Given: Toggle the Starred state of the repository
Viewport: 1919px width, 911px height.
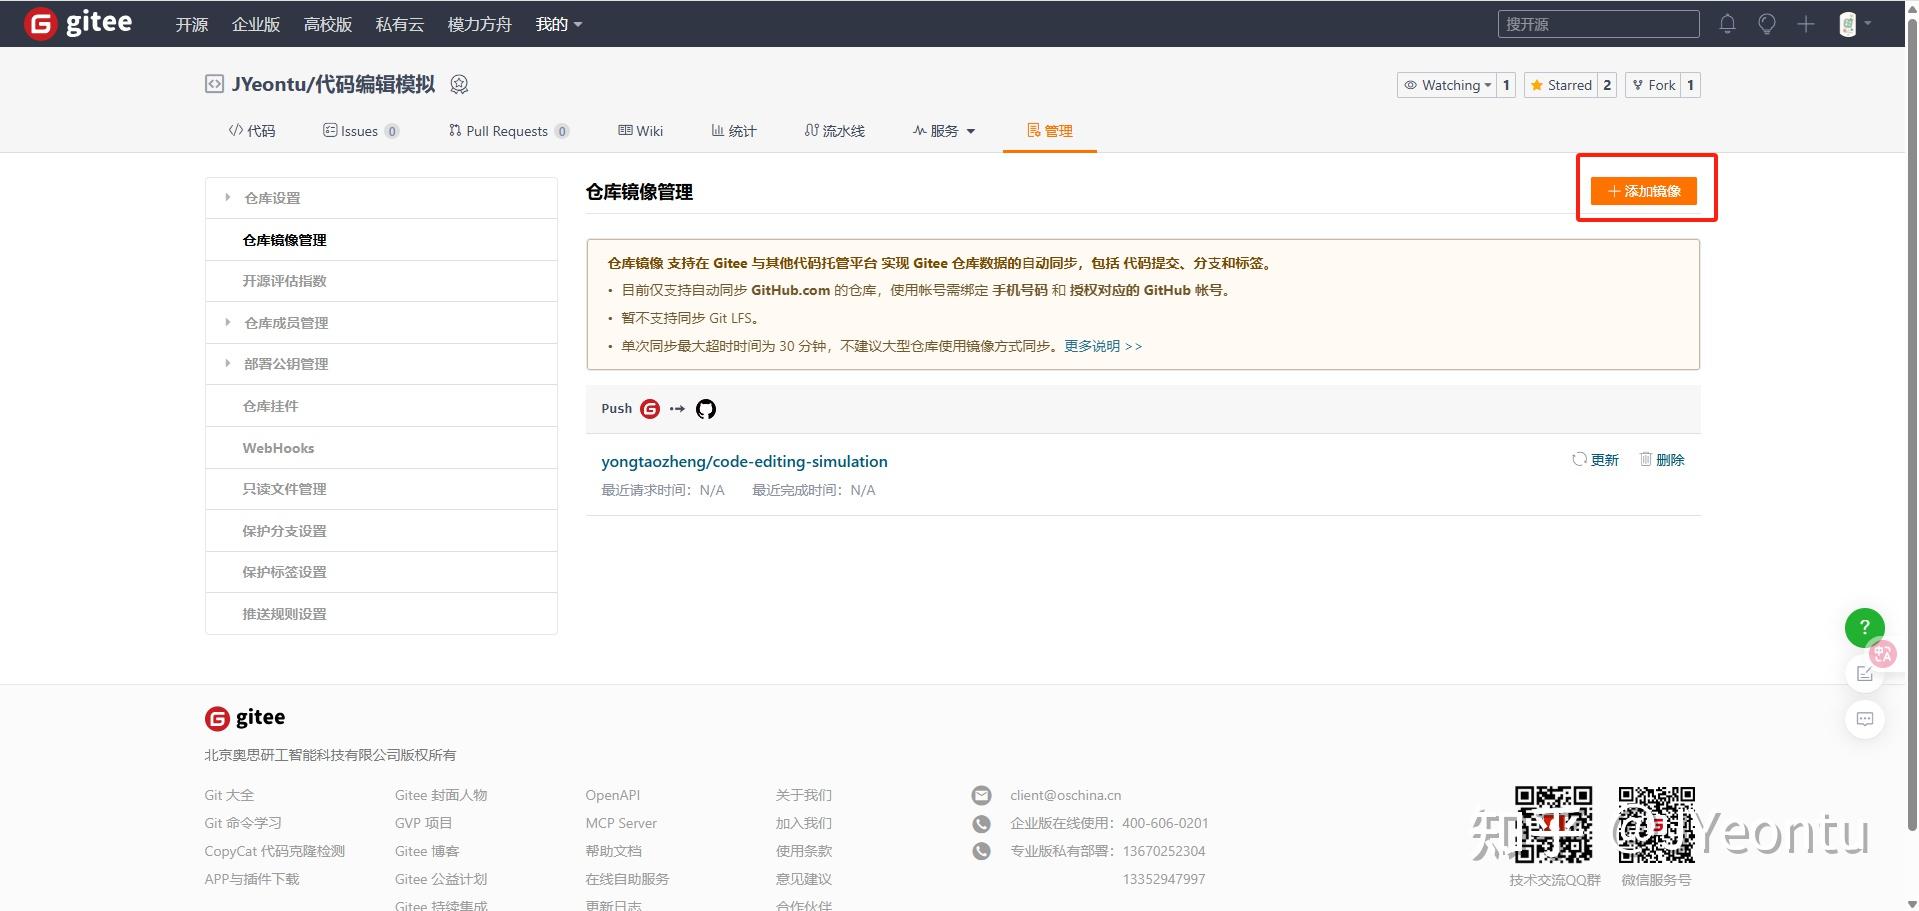Looking at the screenshot, I should coord(1561,85).
